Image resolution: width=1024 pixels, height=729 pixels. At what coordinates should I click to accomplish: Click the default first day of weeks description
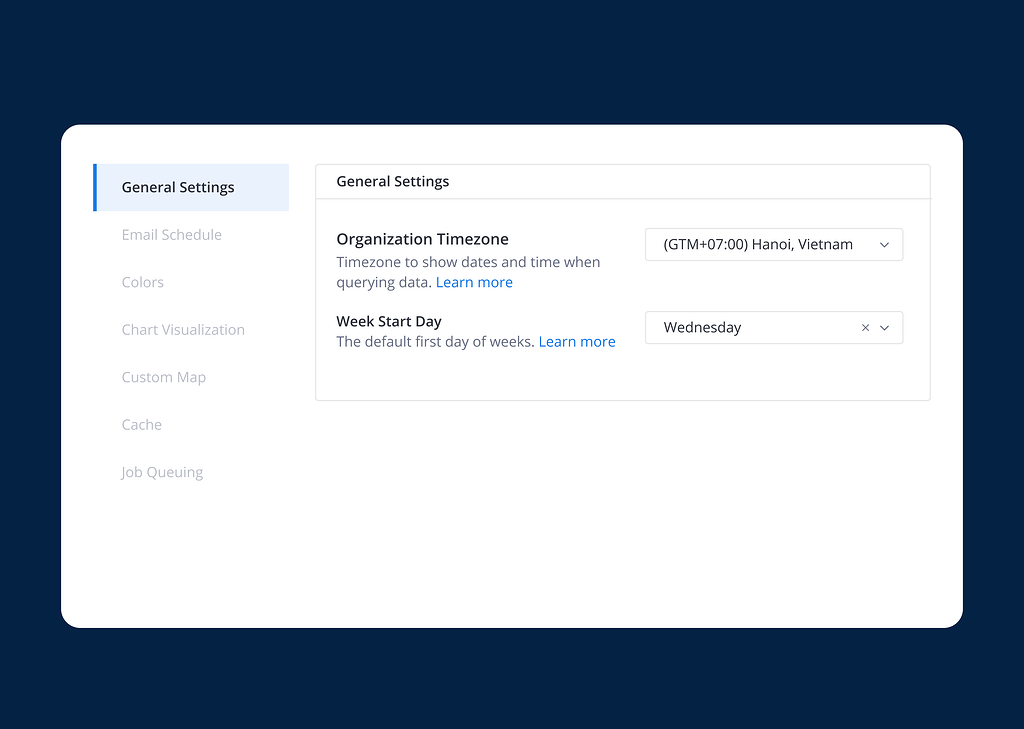[435, 342]
